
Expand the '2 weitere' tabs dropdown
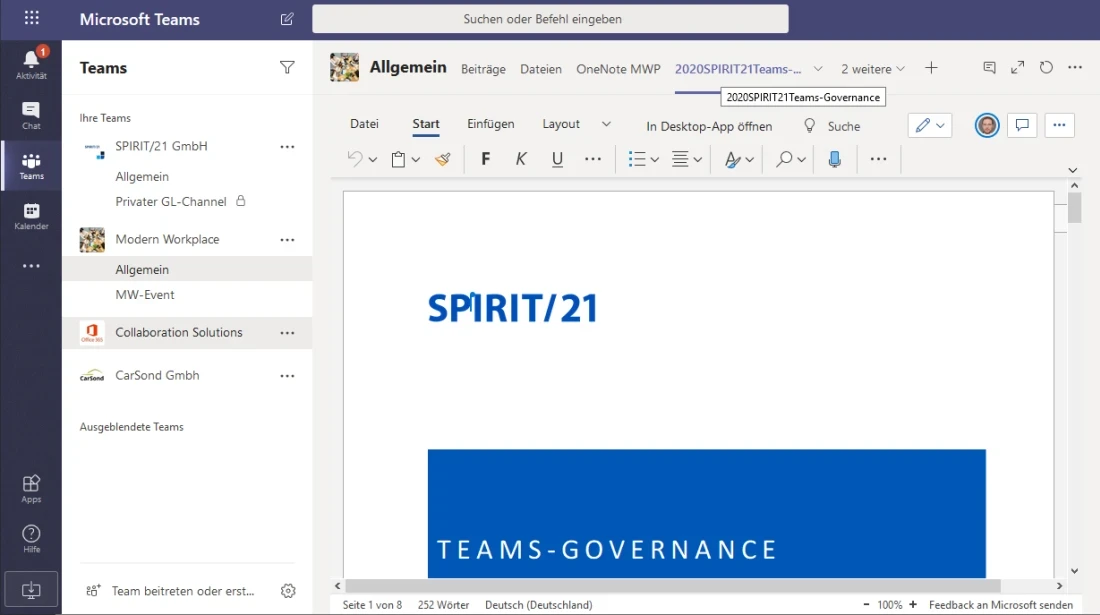tap(873, 69)
